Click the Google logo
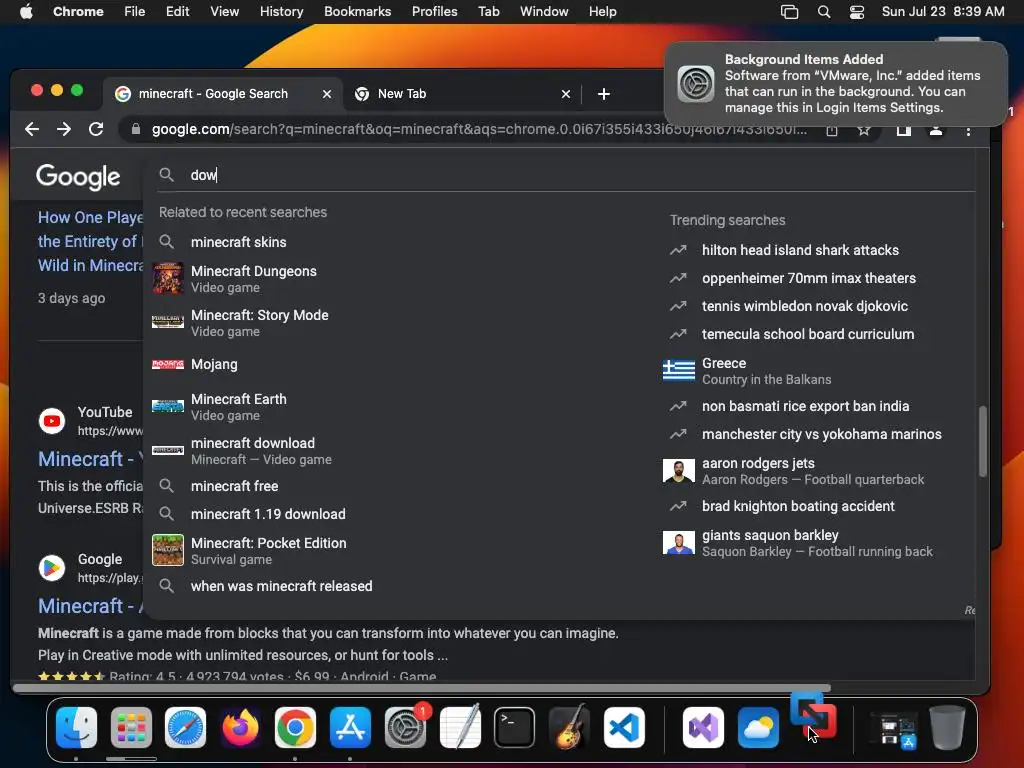The width and height of the screenshot is (1024, 768). pos(78,176)
